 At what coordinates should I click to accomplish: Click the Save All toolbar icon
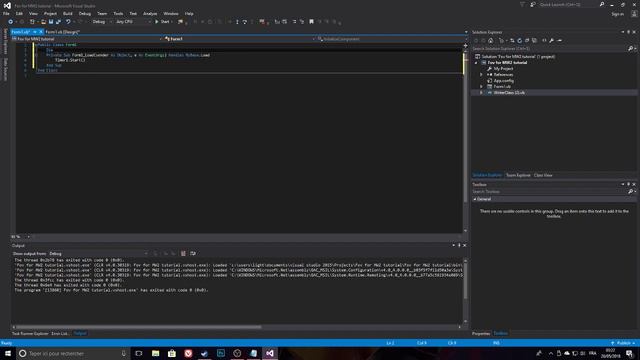pos(58,22)
